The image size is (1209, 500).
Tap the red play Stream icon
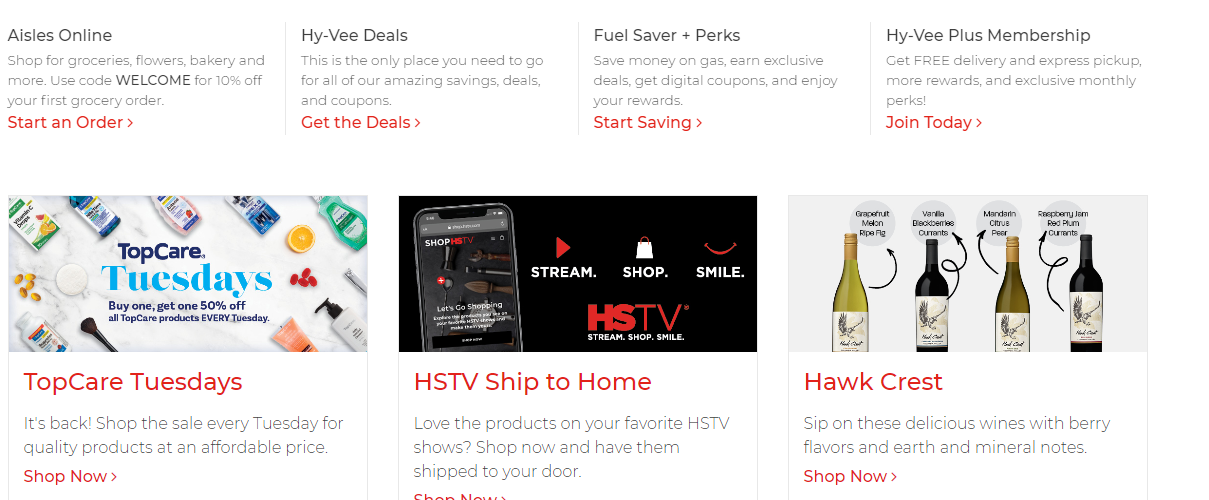click(563, 248)
